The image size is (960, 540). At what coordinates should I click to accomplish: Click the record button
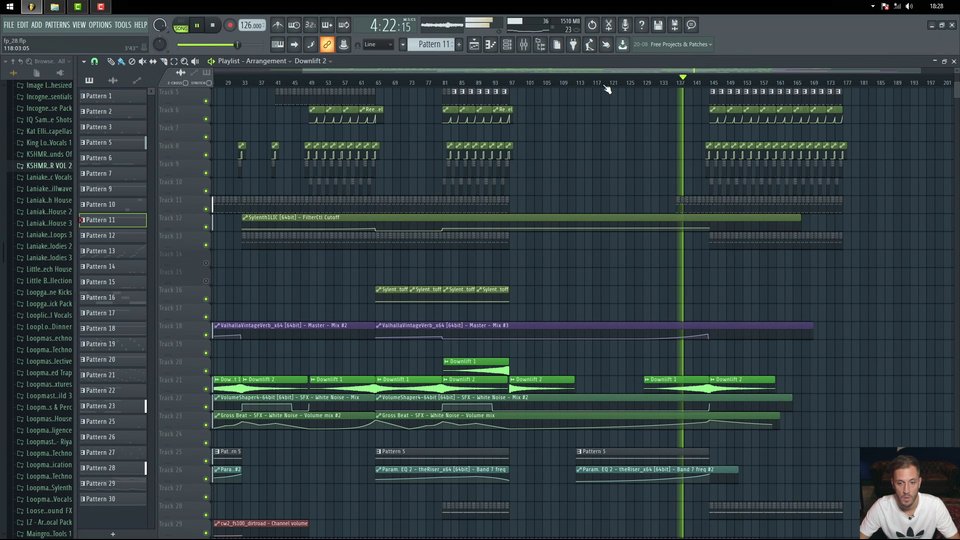point(230,26)
